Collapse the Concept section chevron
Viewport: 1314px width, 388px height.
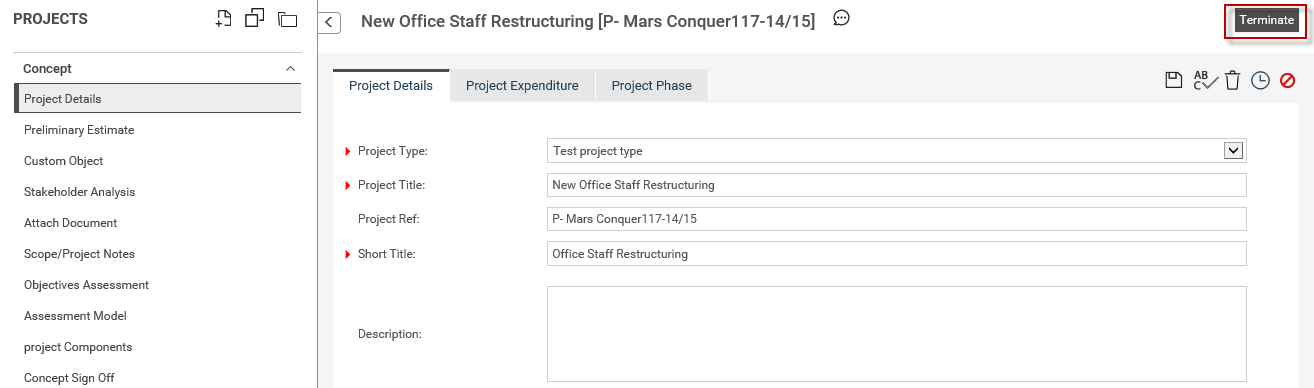(x=290, y=69)
